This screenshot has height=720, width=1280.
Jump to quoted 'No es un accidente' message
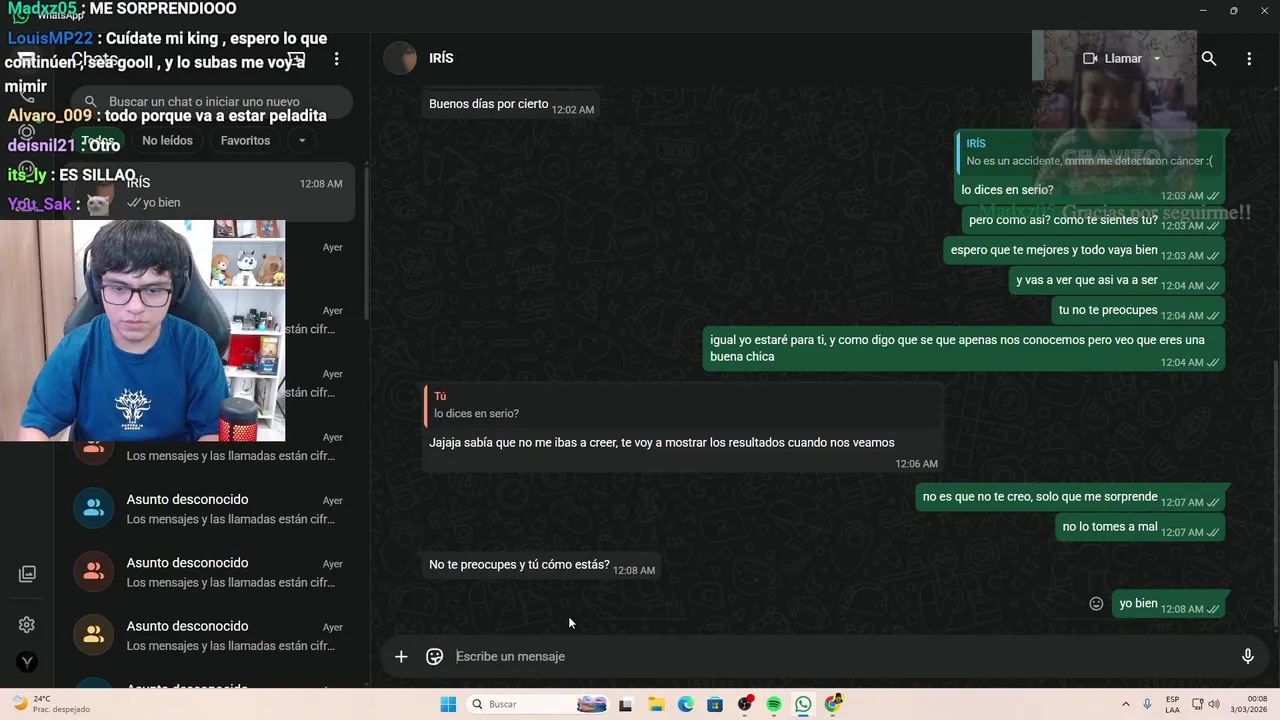1088,153
